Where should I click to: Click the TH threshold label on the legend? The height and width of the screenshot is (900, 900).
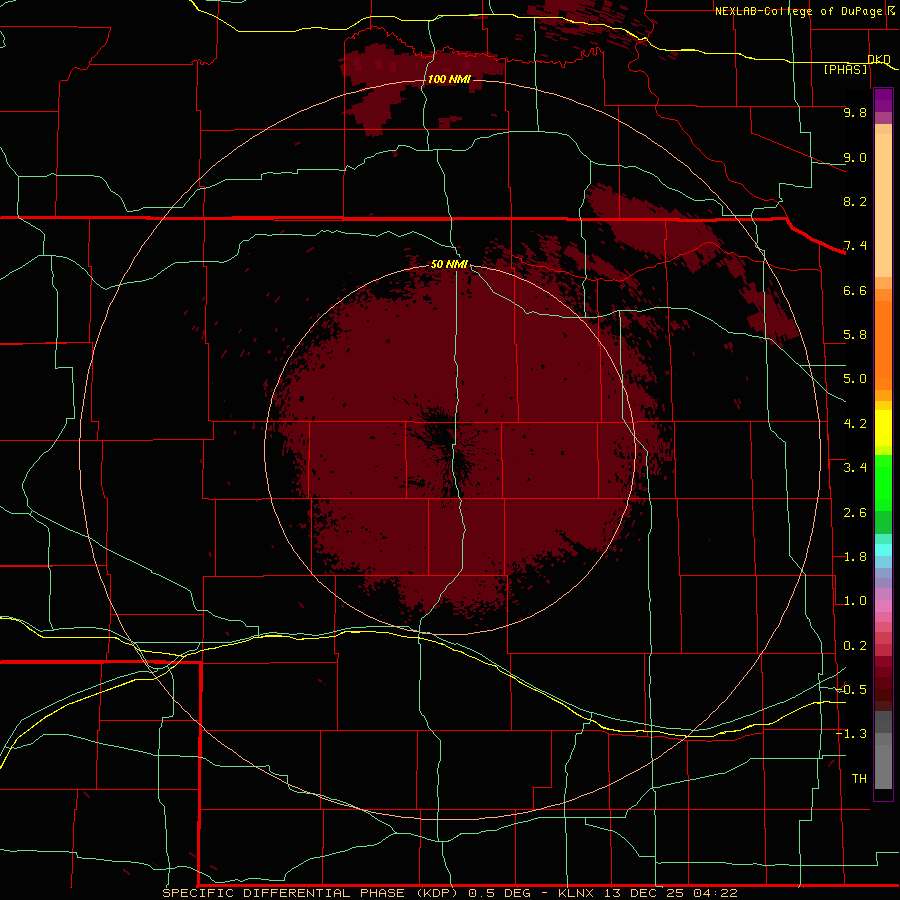pyautogui.click(x=859, y=779)
